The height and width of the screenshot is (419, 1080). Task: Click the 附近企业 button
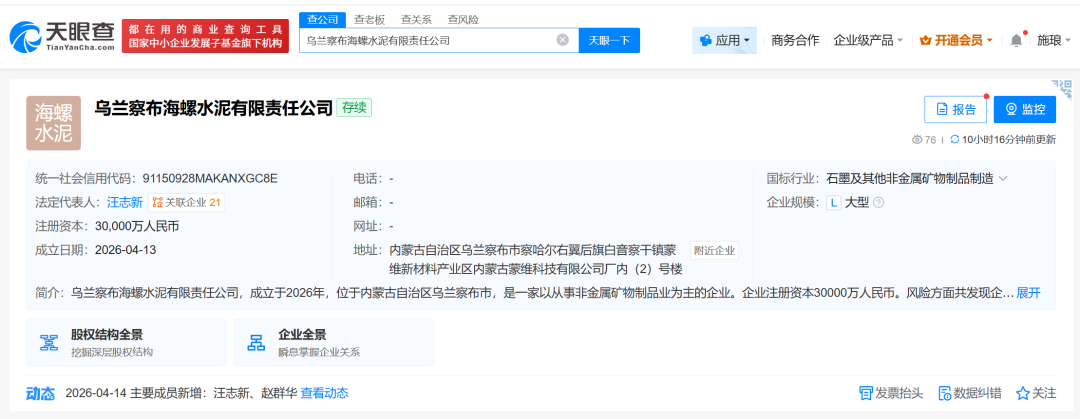[714, 249]
